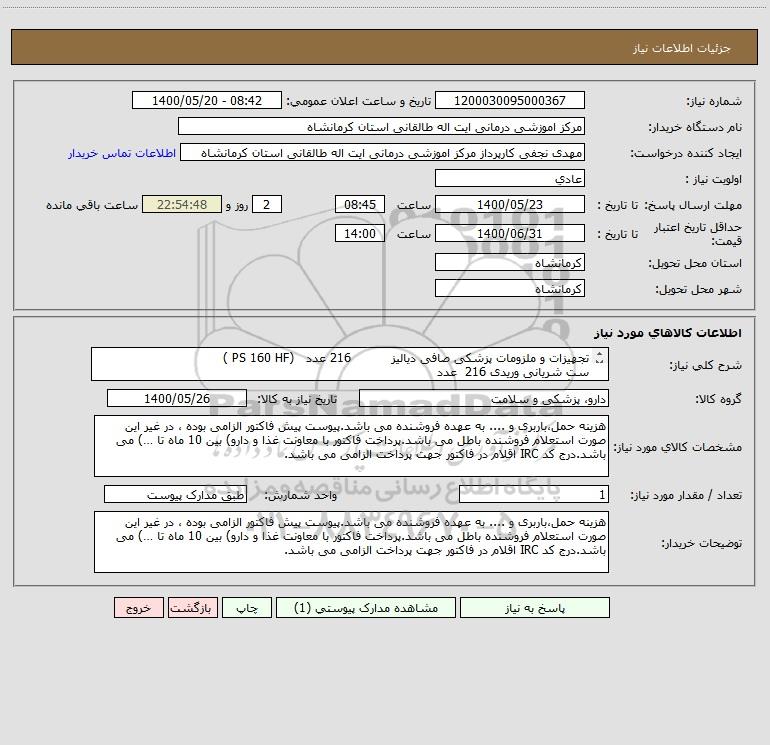
Task: Click the label گروه کالا
Action: [x=718, y=399]
